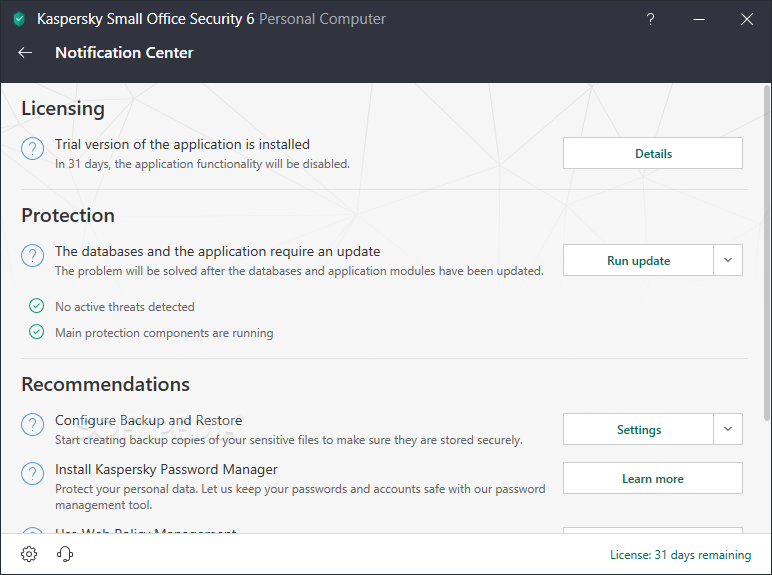Click the 'Notification Center' heading
Viewport: 772px width, 575px height.
(x=124, y=53)
